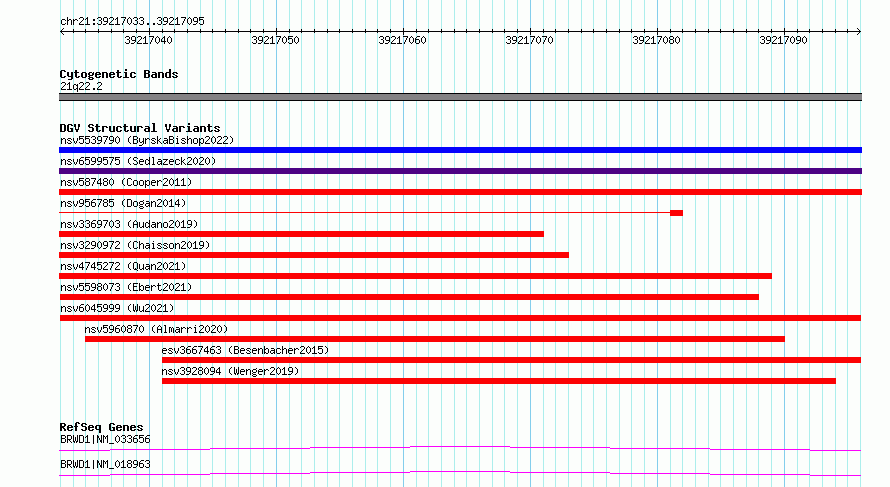Click ruler position 39217050

[x=275, y=40]
